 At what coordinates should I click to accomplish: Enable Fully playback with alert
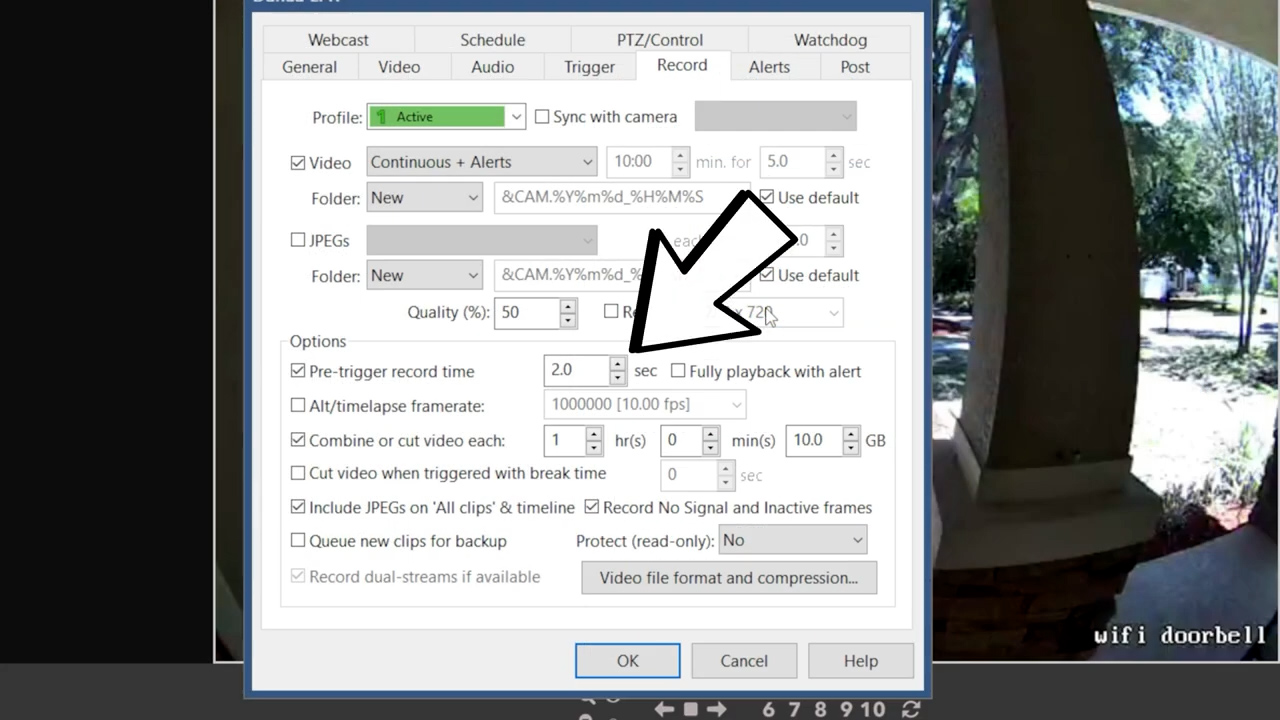pos(678,371)
